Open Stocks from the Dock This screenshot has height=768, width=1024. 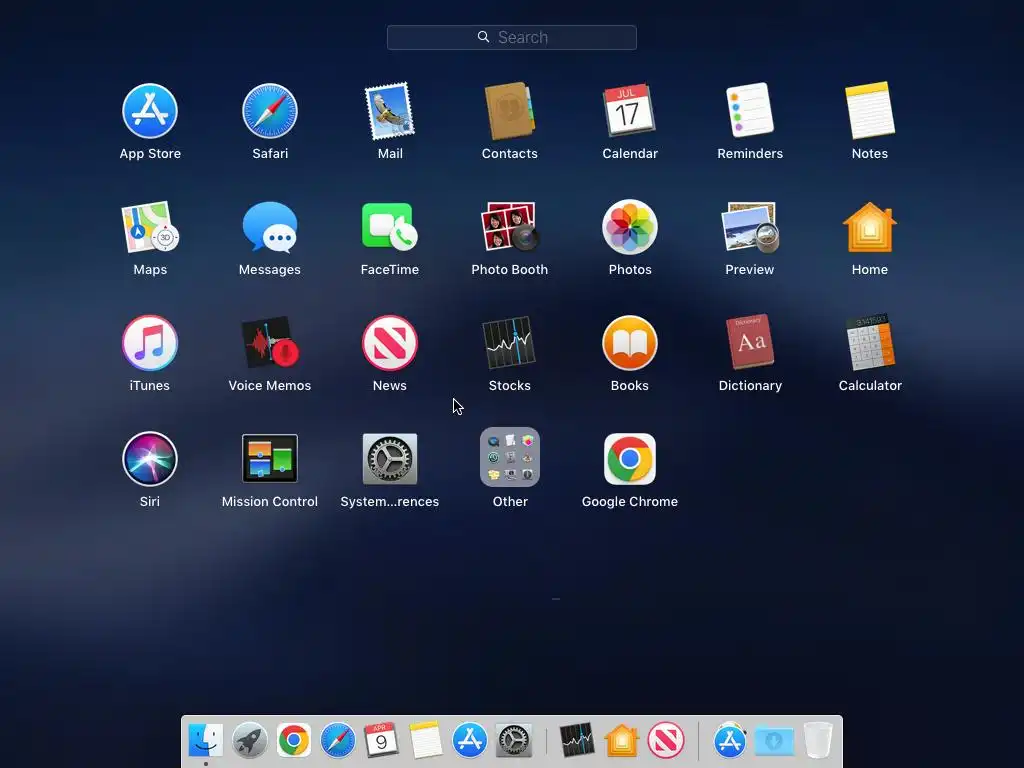point(577,740)
